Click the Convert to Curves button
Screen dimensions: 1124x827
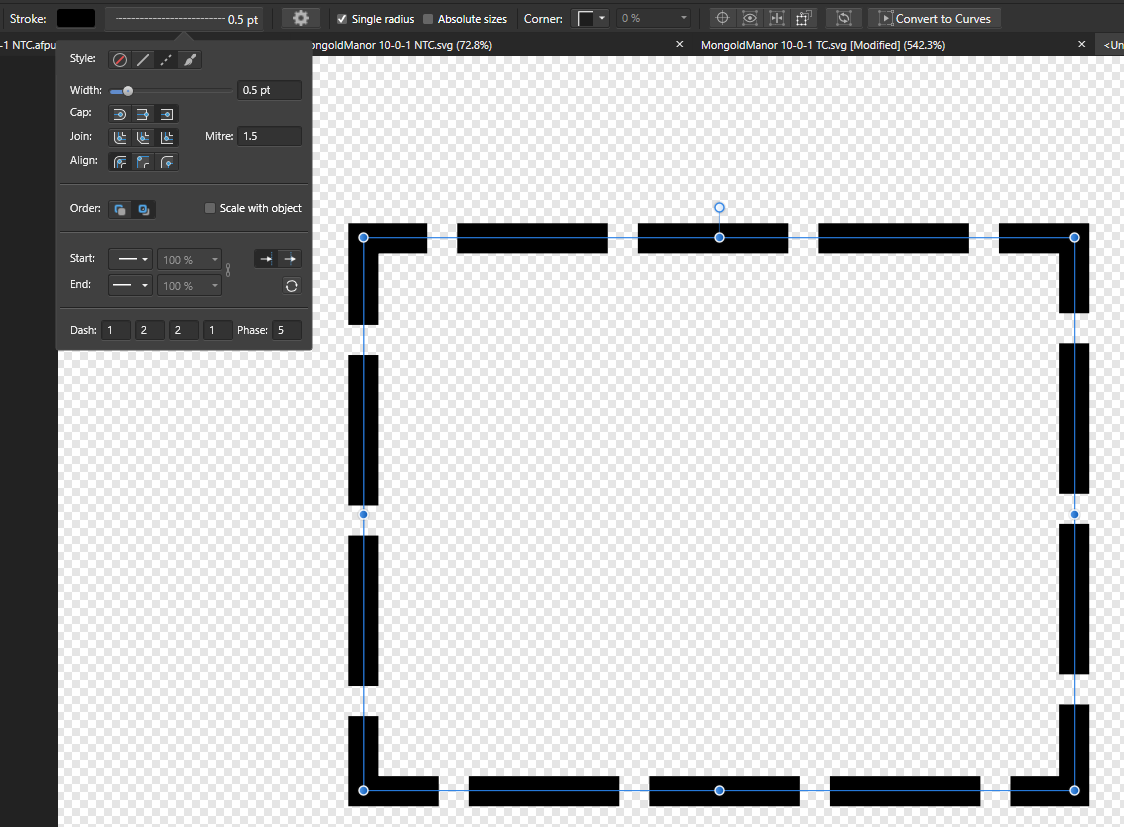pos(934,19)
